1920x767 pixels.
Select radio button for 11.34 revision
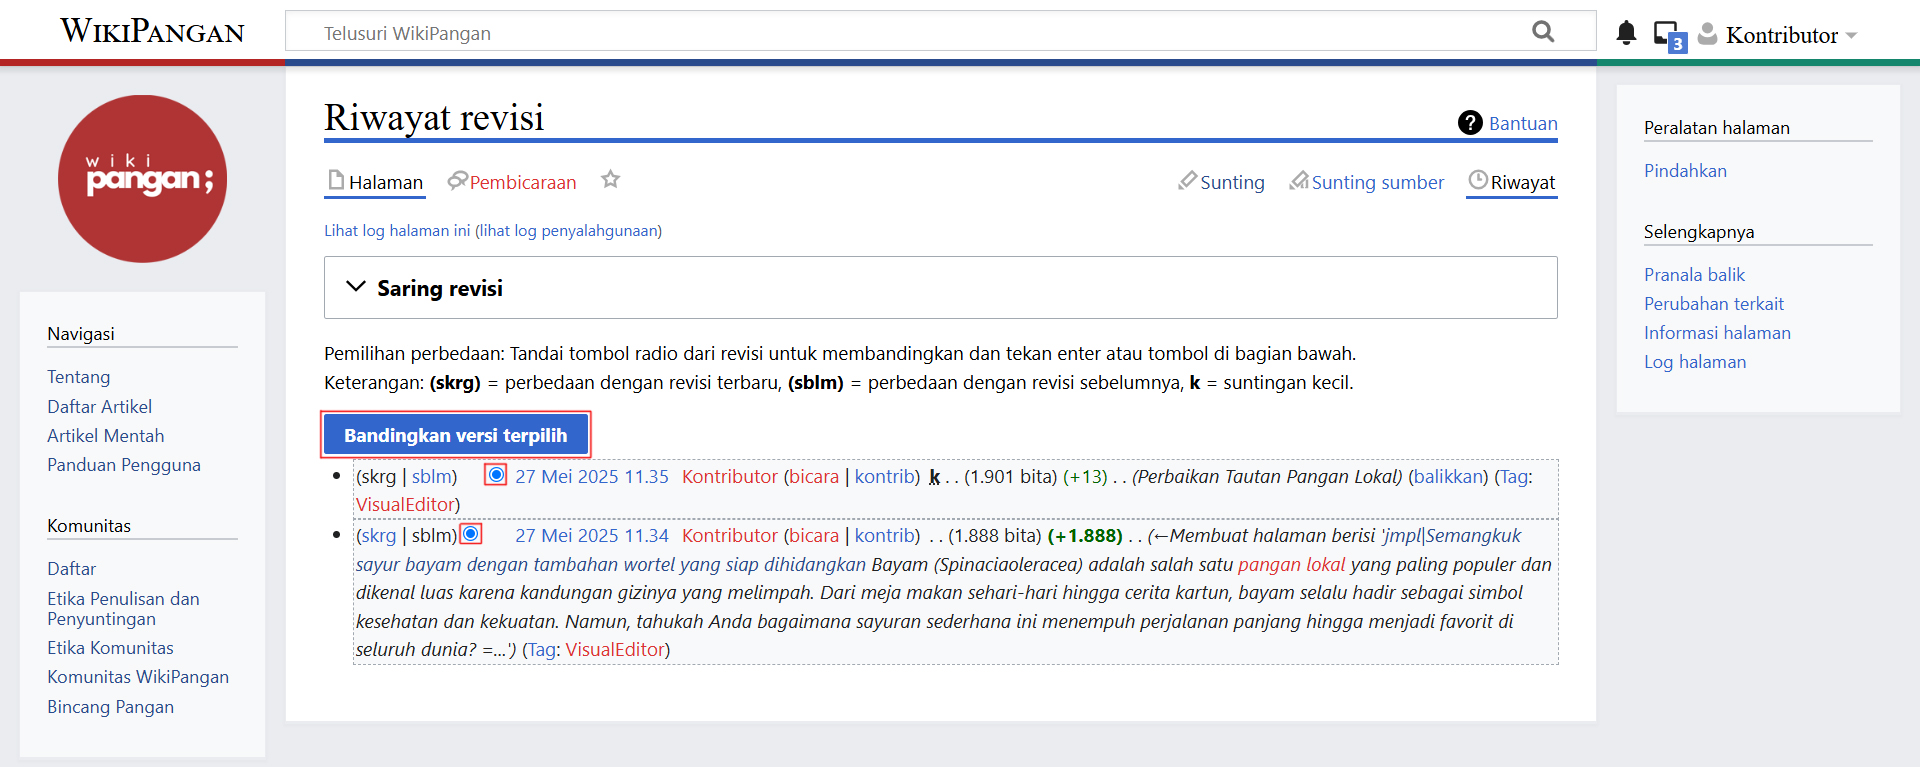click(471, 534)
